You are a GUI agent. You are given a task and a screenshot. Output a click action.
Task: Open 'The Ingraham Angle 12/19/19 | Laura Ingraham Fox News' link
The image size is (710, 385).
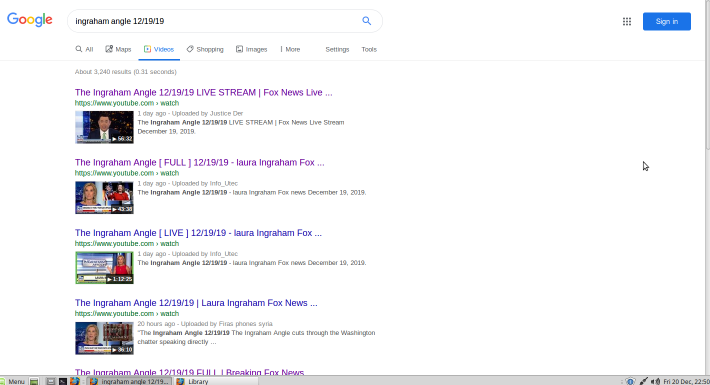coord(196,303)
